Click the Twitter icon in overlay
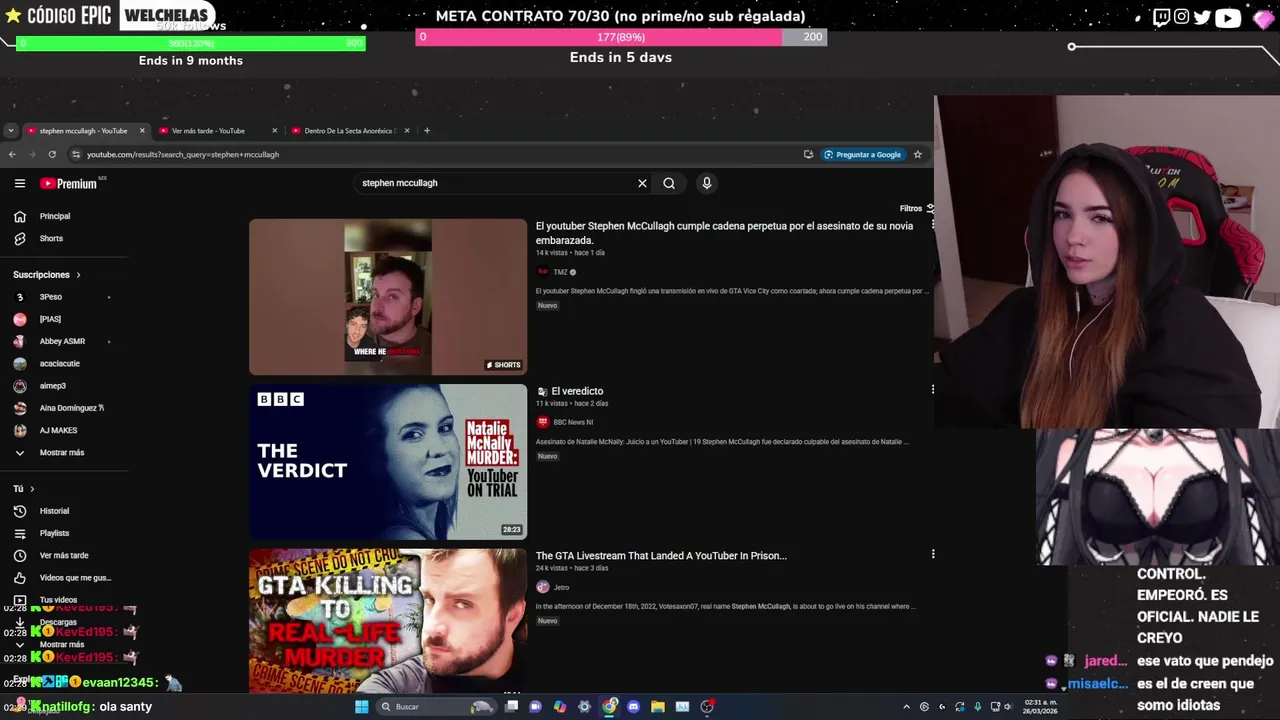This screenshot has width=1280, height=720. click(x=1202, y=17)
